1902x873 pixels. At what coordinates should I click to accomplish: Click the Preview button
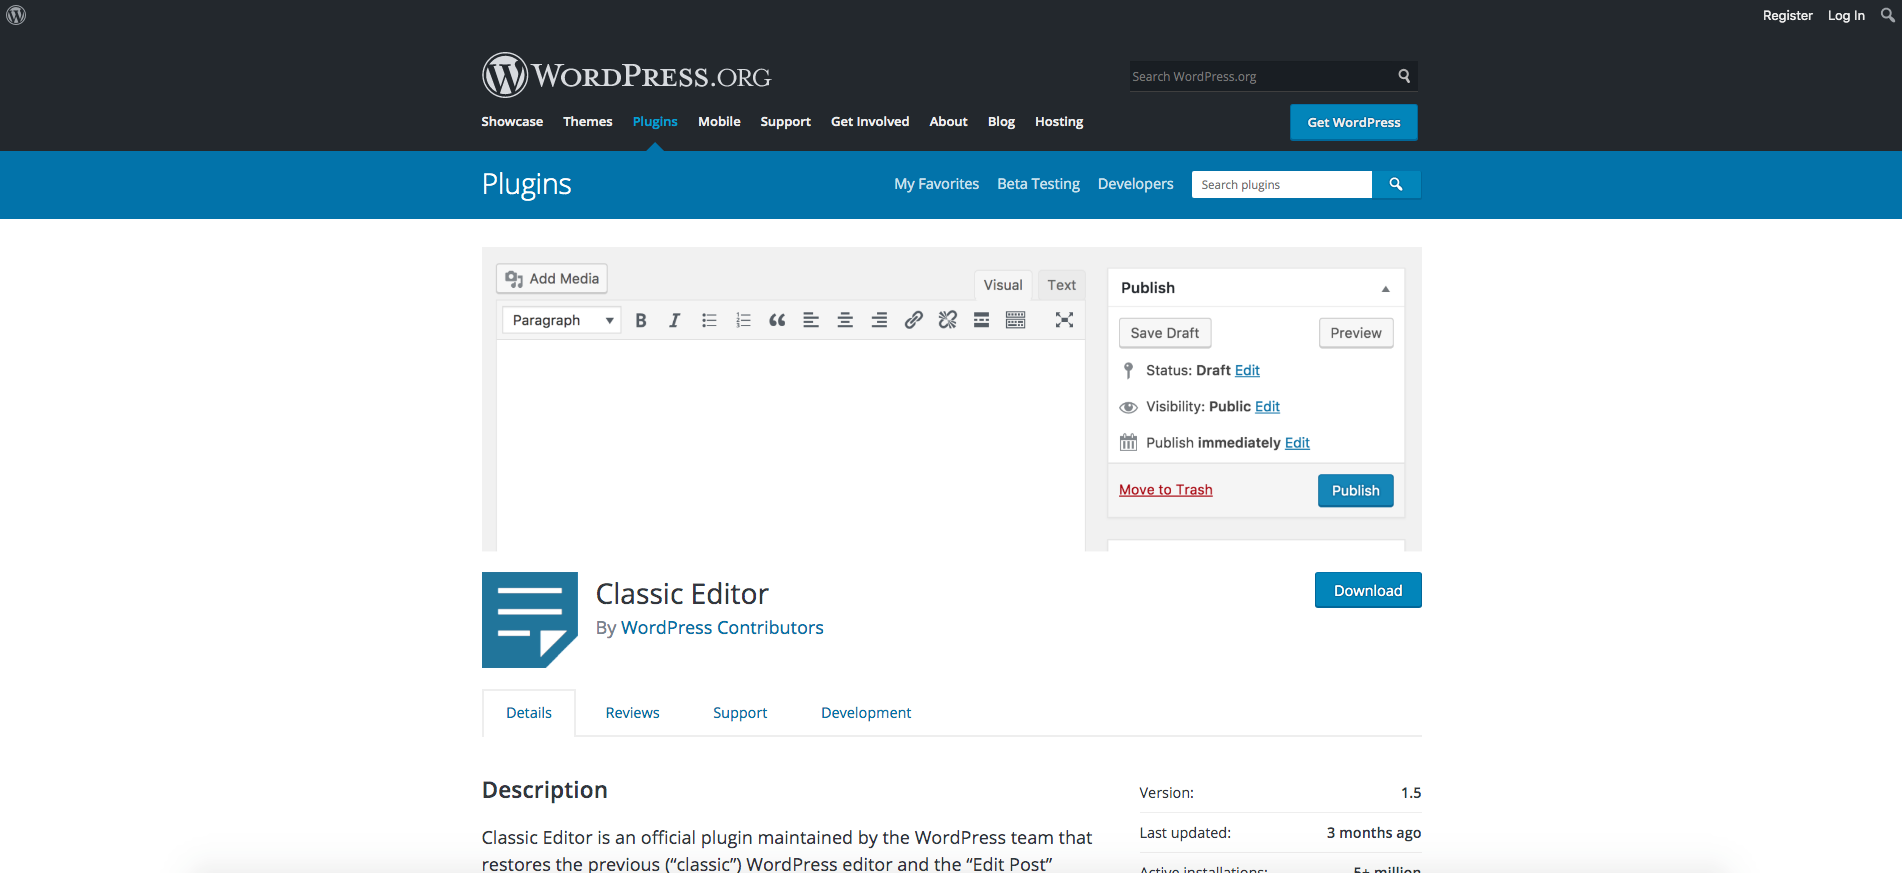tap(1356, 333)
